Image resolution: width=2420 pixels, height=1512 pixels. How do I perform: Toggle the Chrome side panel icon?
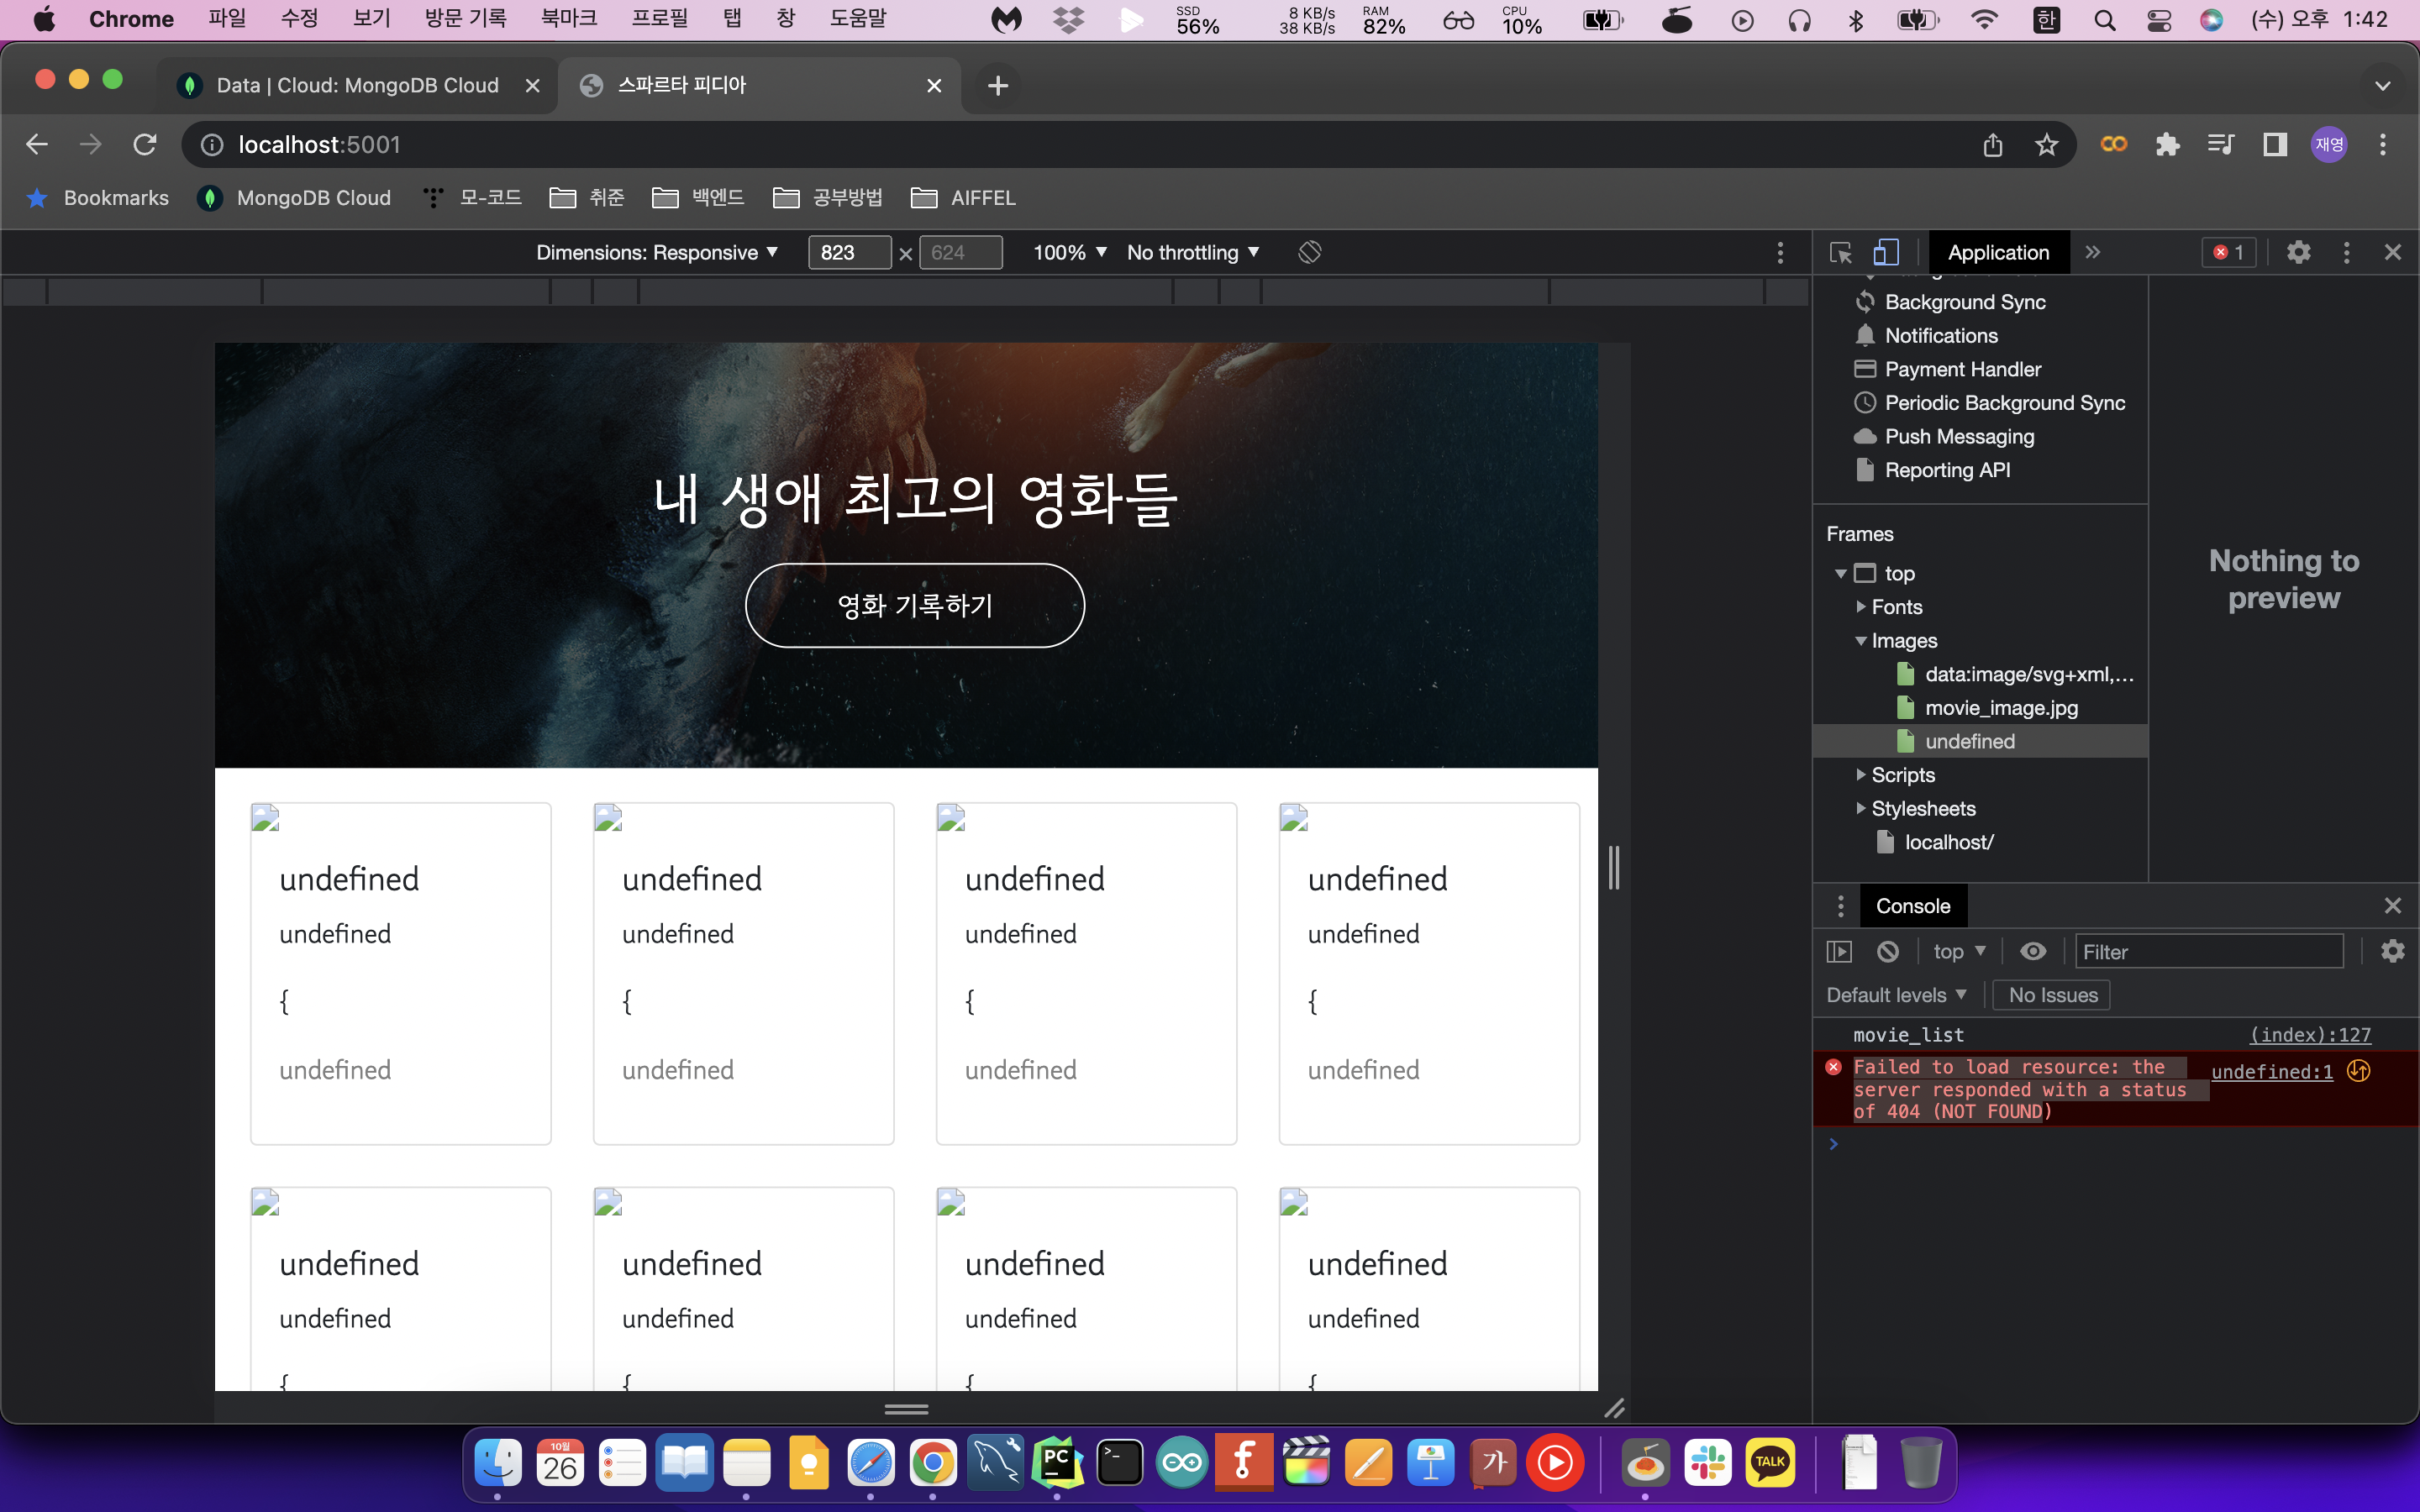[x=2275, y=145]
